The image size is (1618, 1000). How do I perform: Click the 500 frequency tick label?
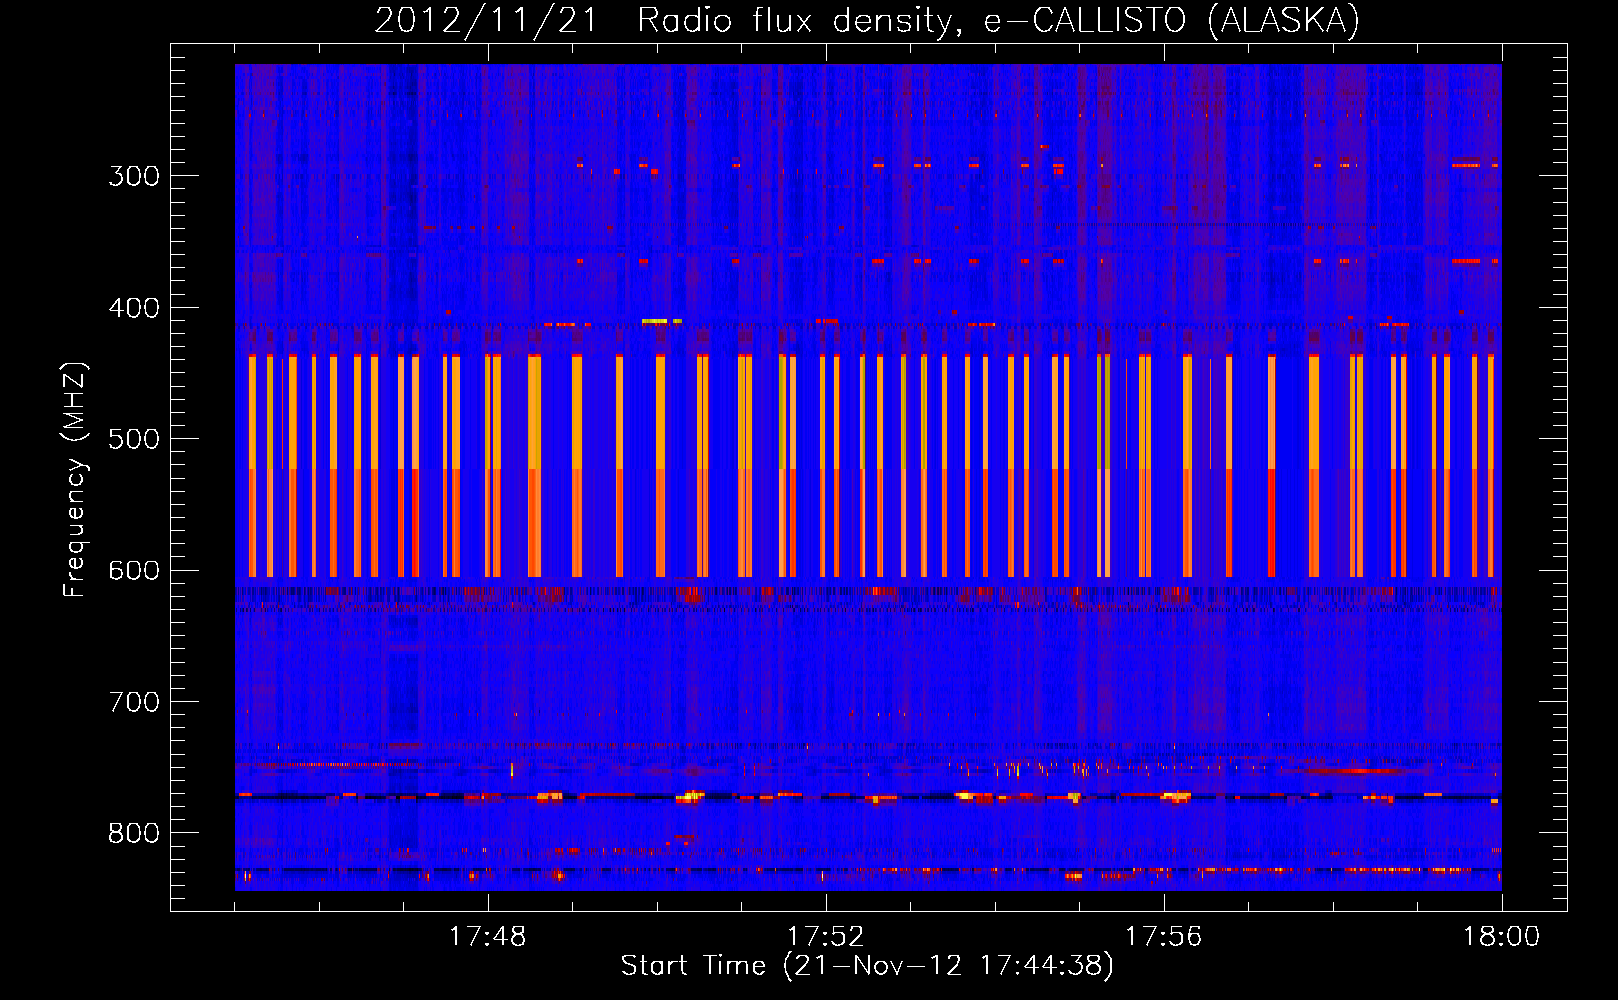pyautogui.click(x=134, y=439)
